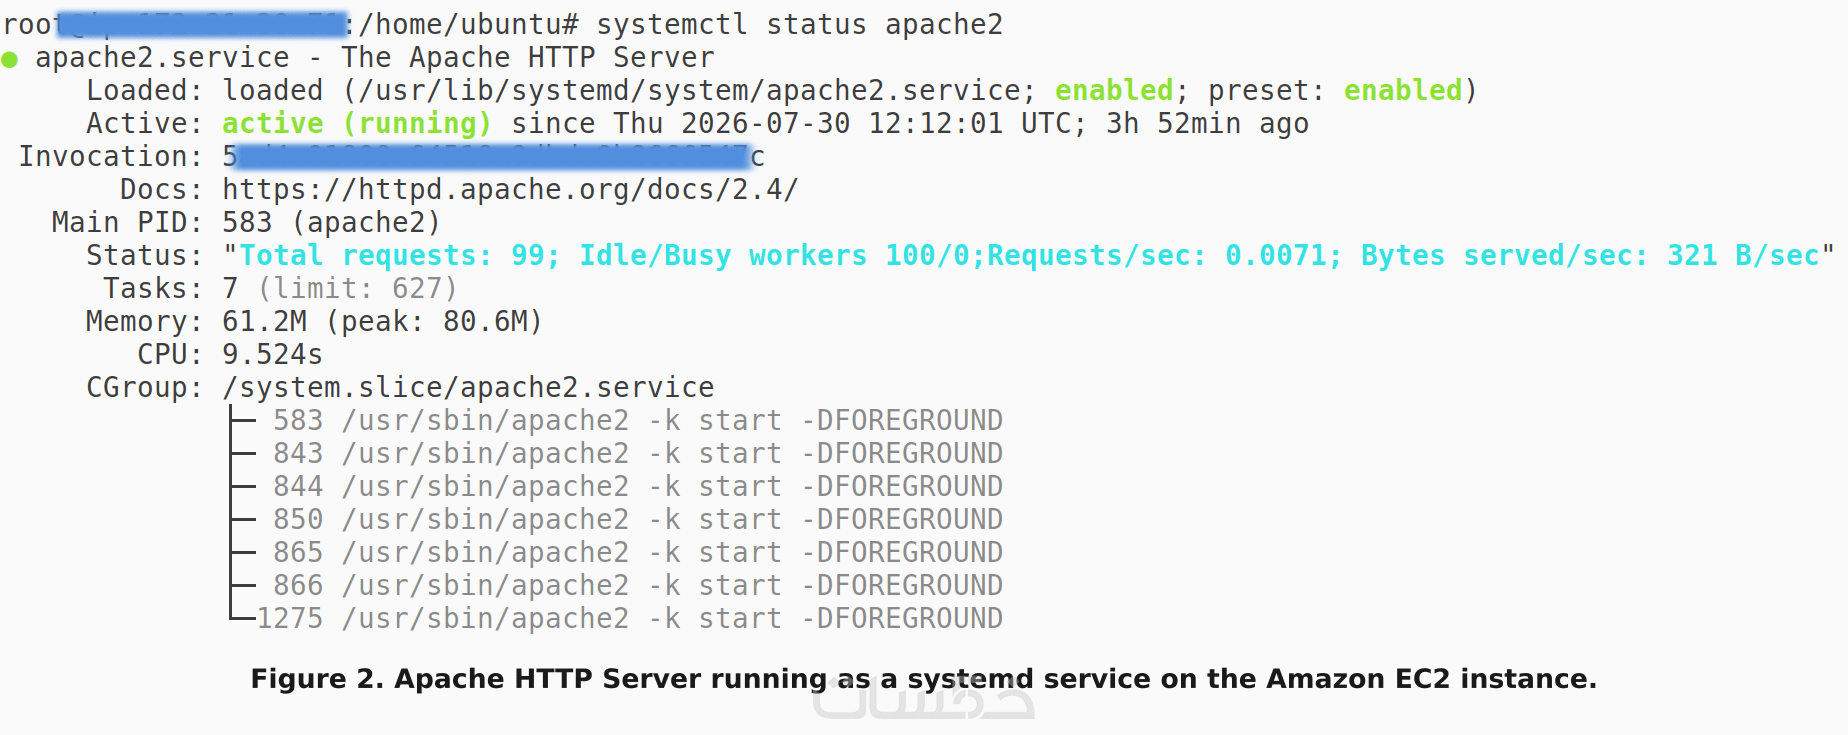1848x735 pixels.
Task: Select the '/usr/lib/systemd/system/apache2.service' unit path
Action: tap(690, 91)
